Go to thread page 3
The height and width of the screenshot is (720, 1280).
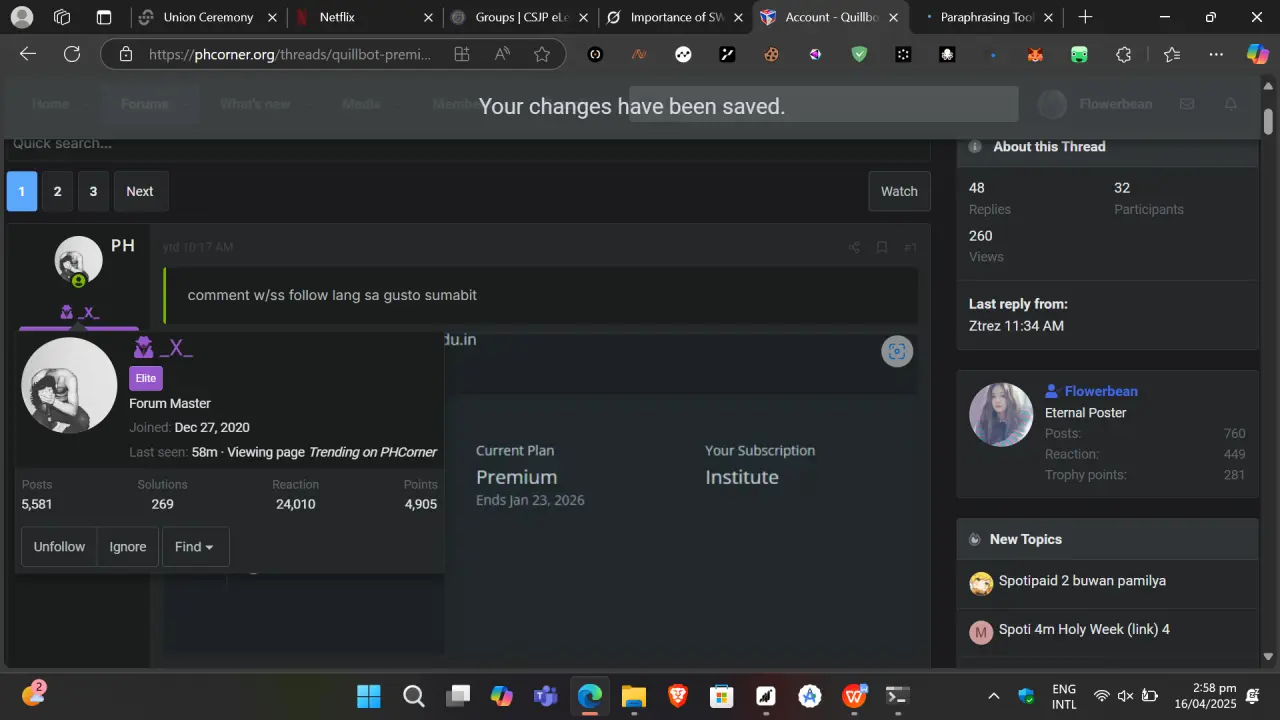(93, 191)
